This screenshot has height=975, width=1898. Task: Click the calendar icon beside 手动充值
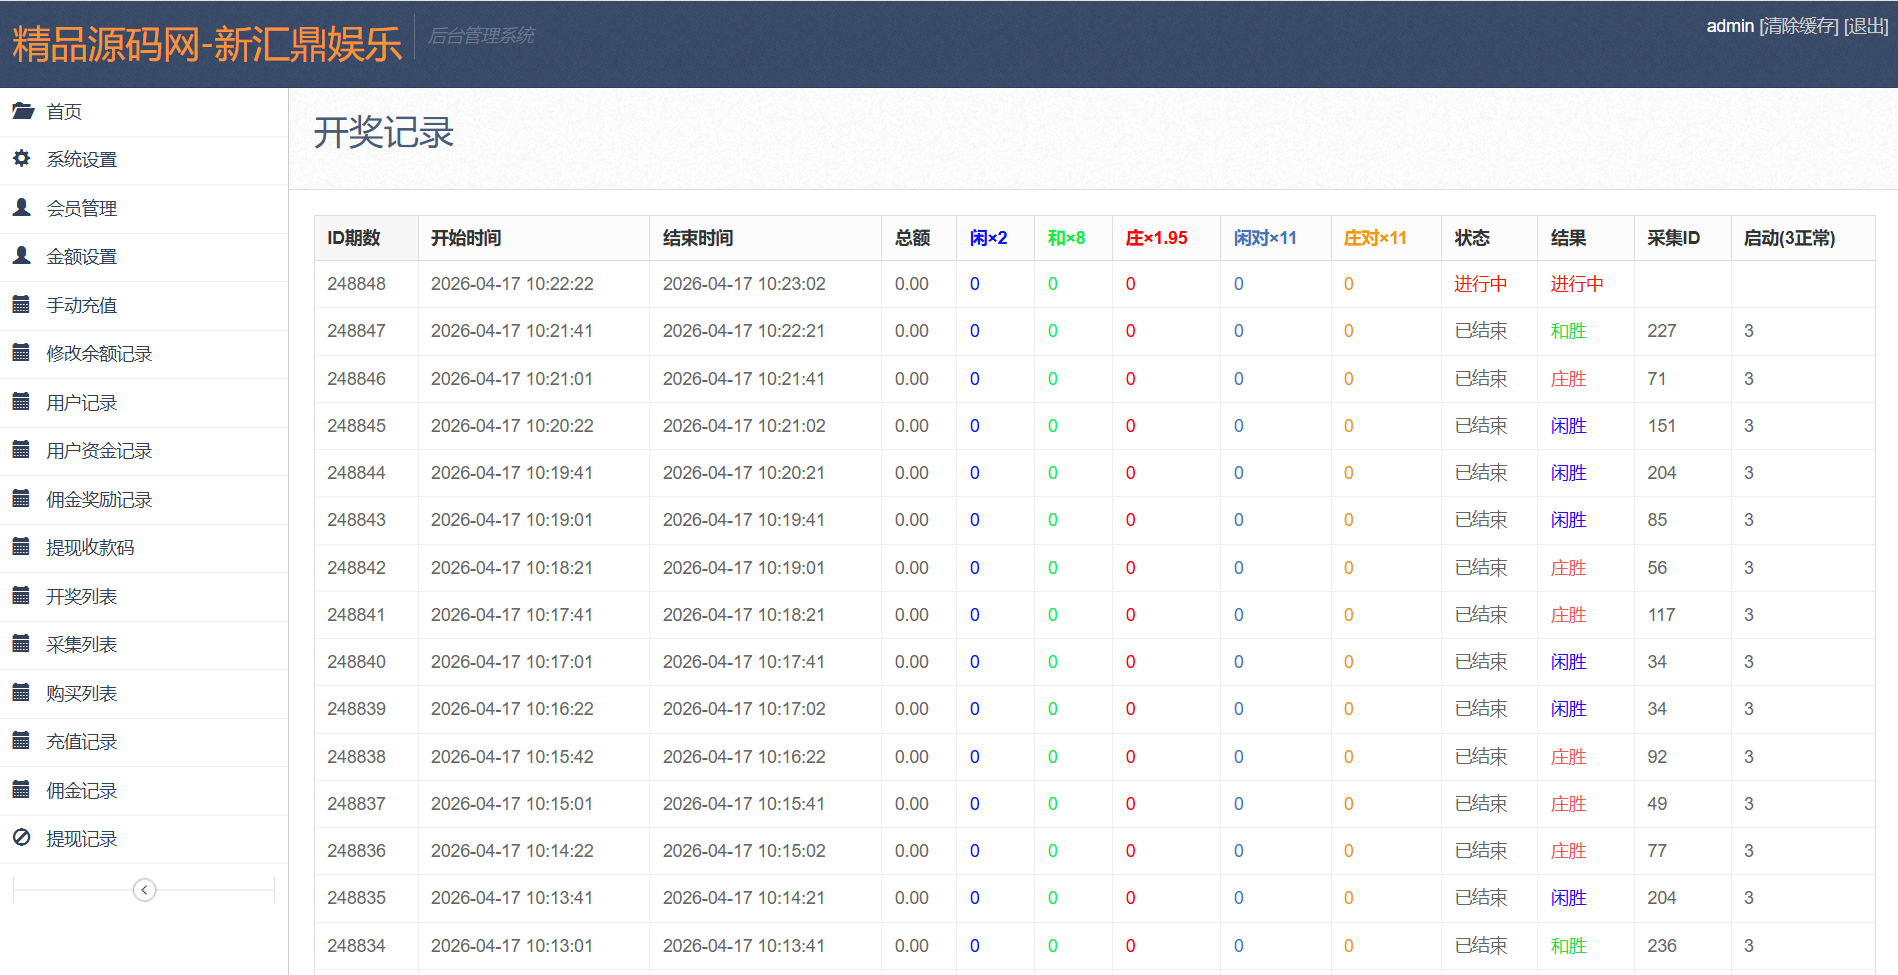(21, 305)
